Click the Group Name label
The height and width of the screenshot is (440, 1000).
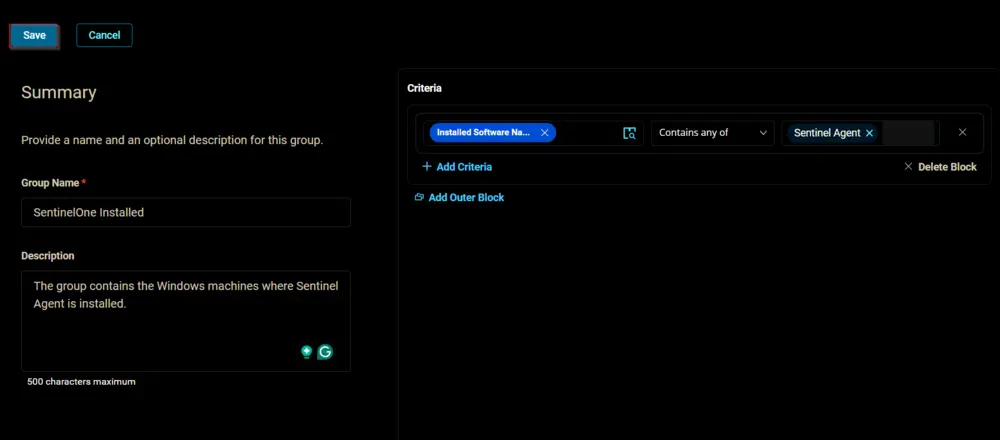(x=50, y=183)
